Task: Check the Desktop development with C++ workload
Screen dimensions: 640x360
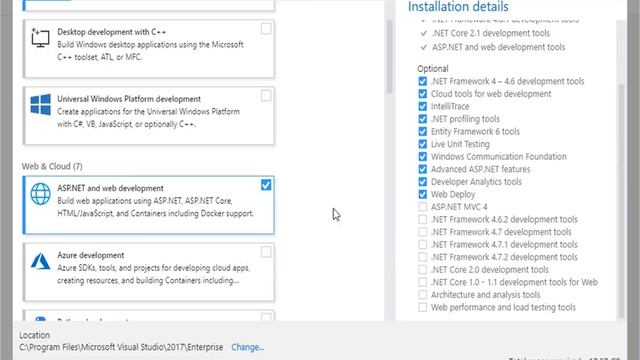Action: (266, 29)
